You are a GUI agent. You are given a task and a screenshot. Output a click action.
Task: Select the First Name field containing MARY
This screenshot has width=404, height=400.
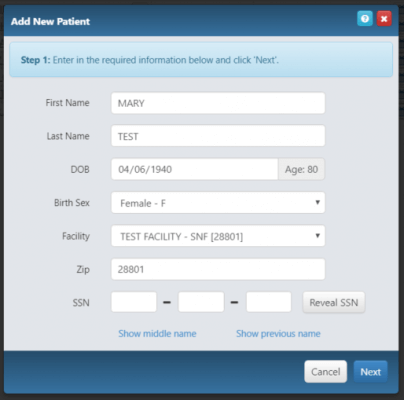point(218,103)
